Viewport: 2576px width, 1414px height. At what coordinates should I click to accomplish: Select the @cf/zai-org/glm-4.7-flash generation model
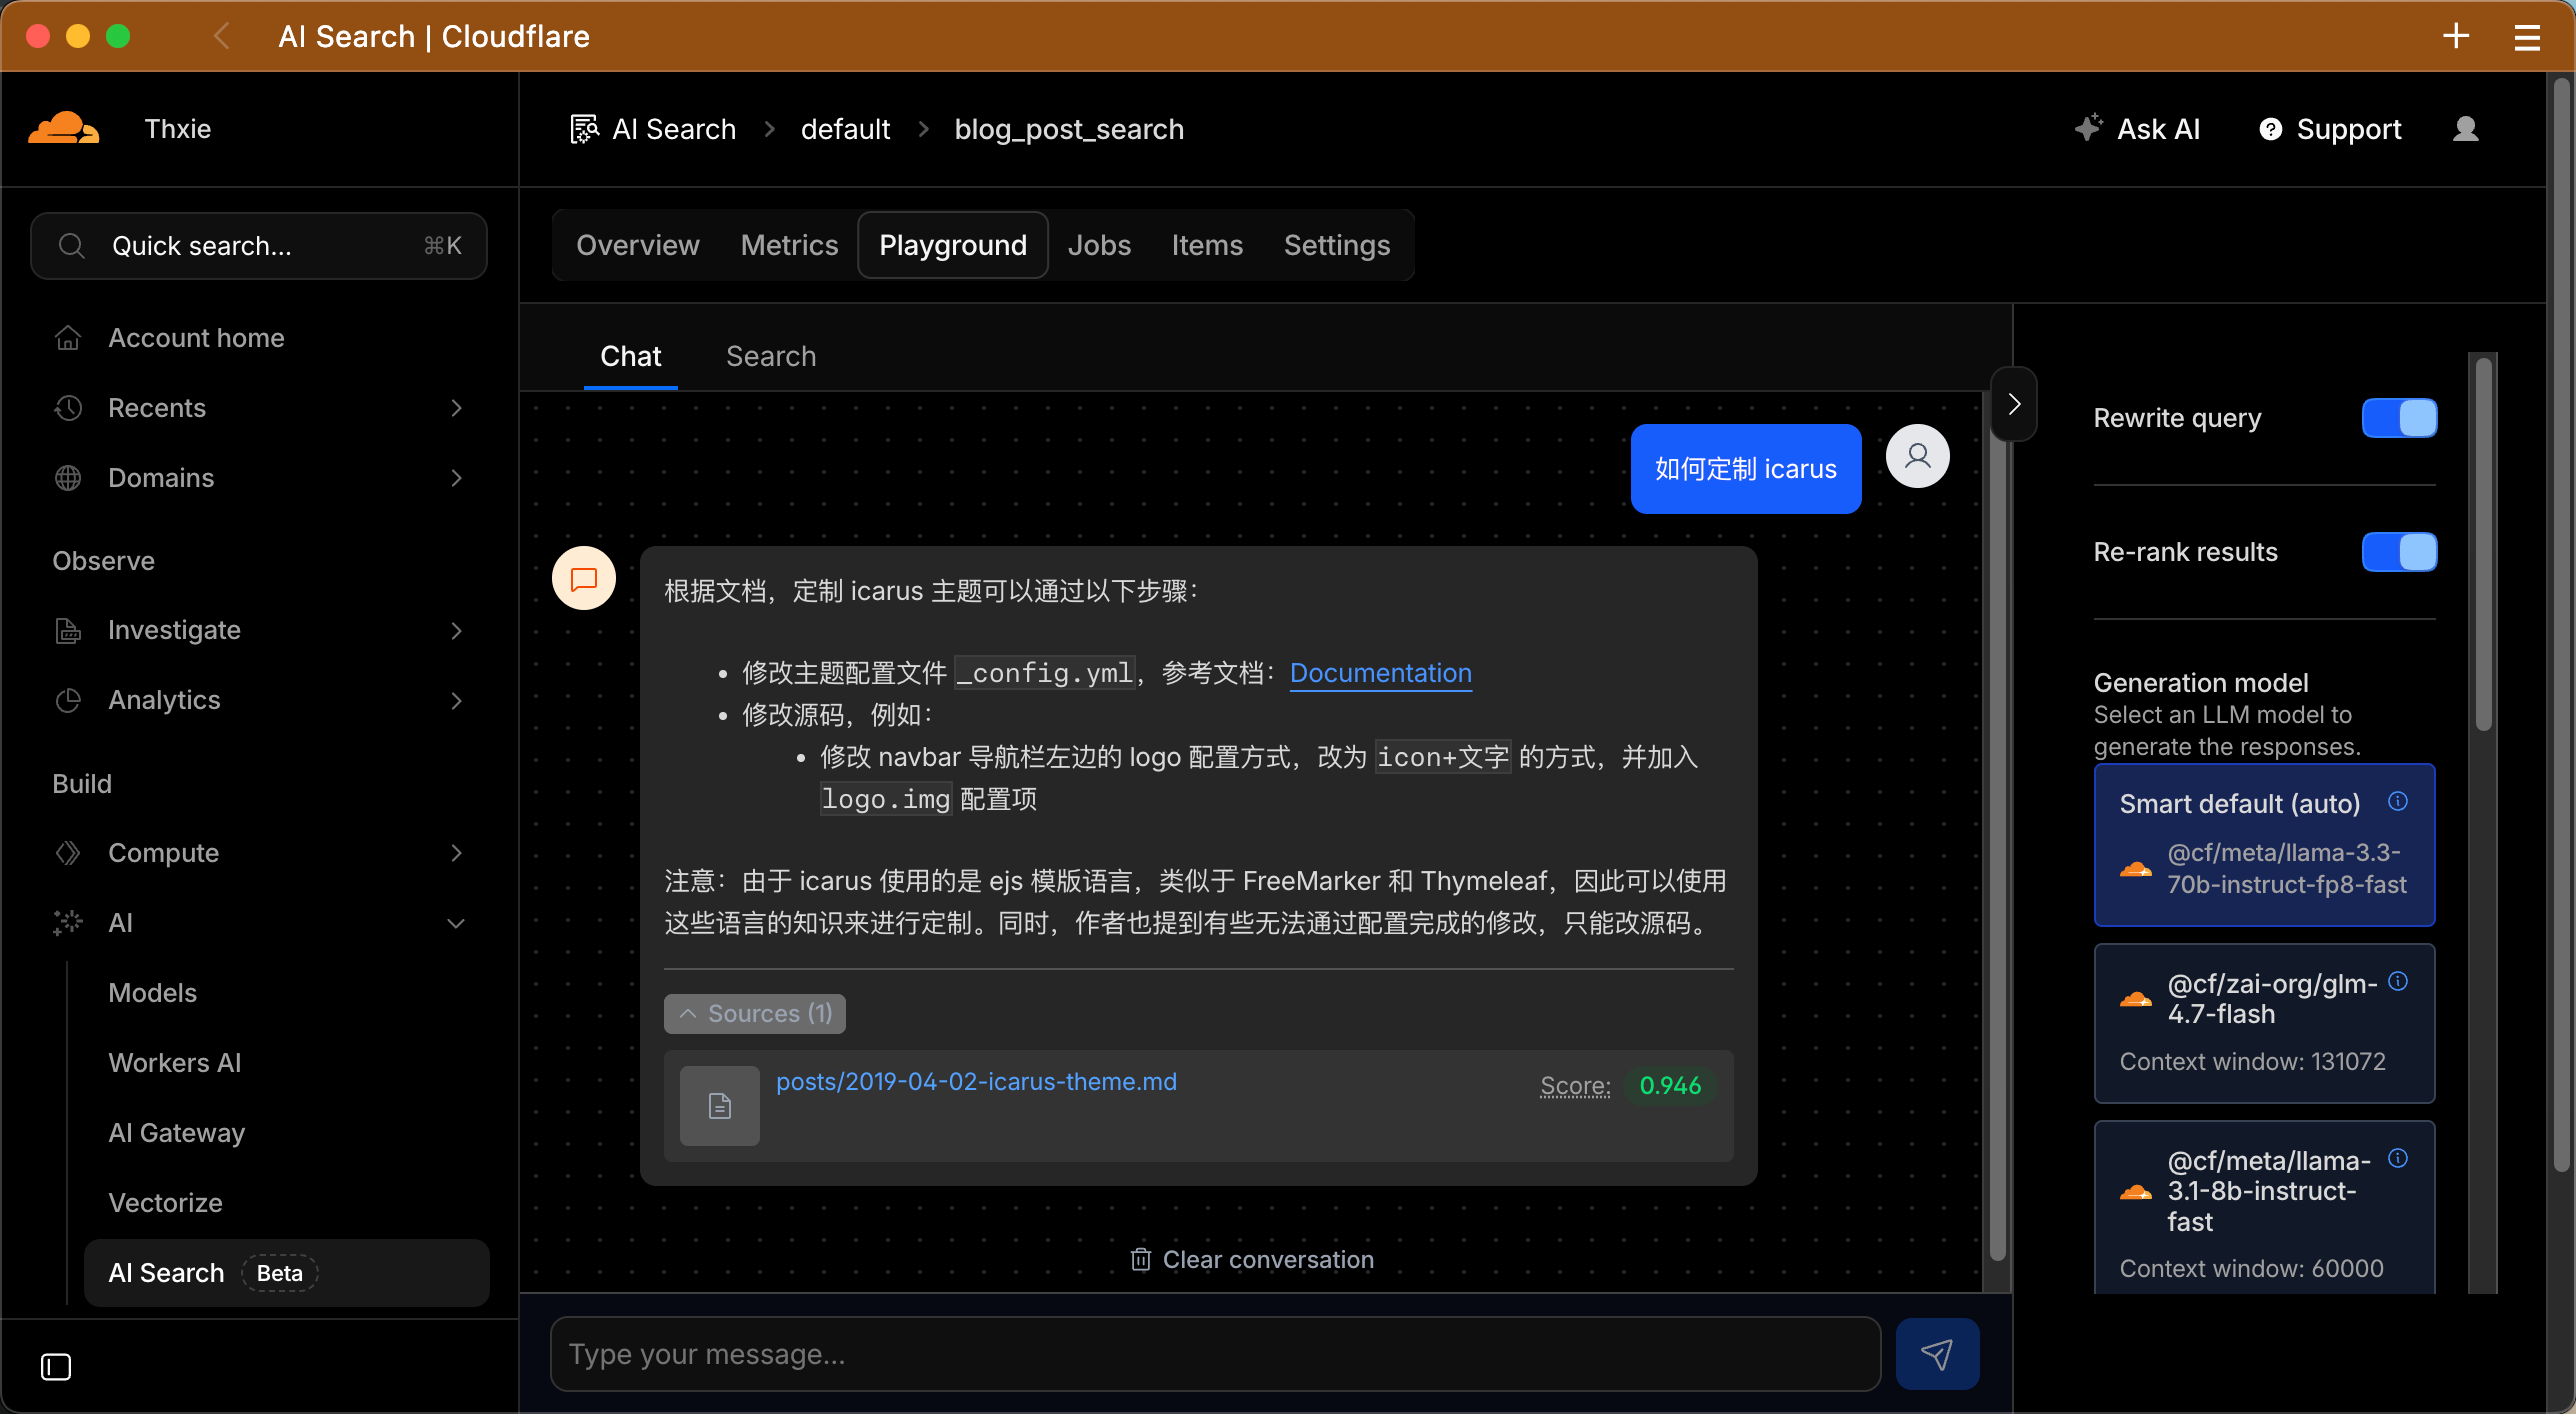(2264, 1022)
